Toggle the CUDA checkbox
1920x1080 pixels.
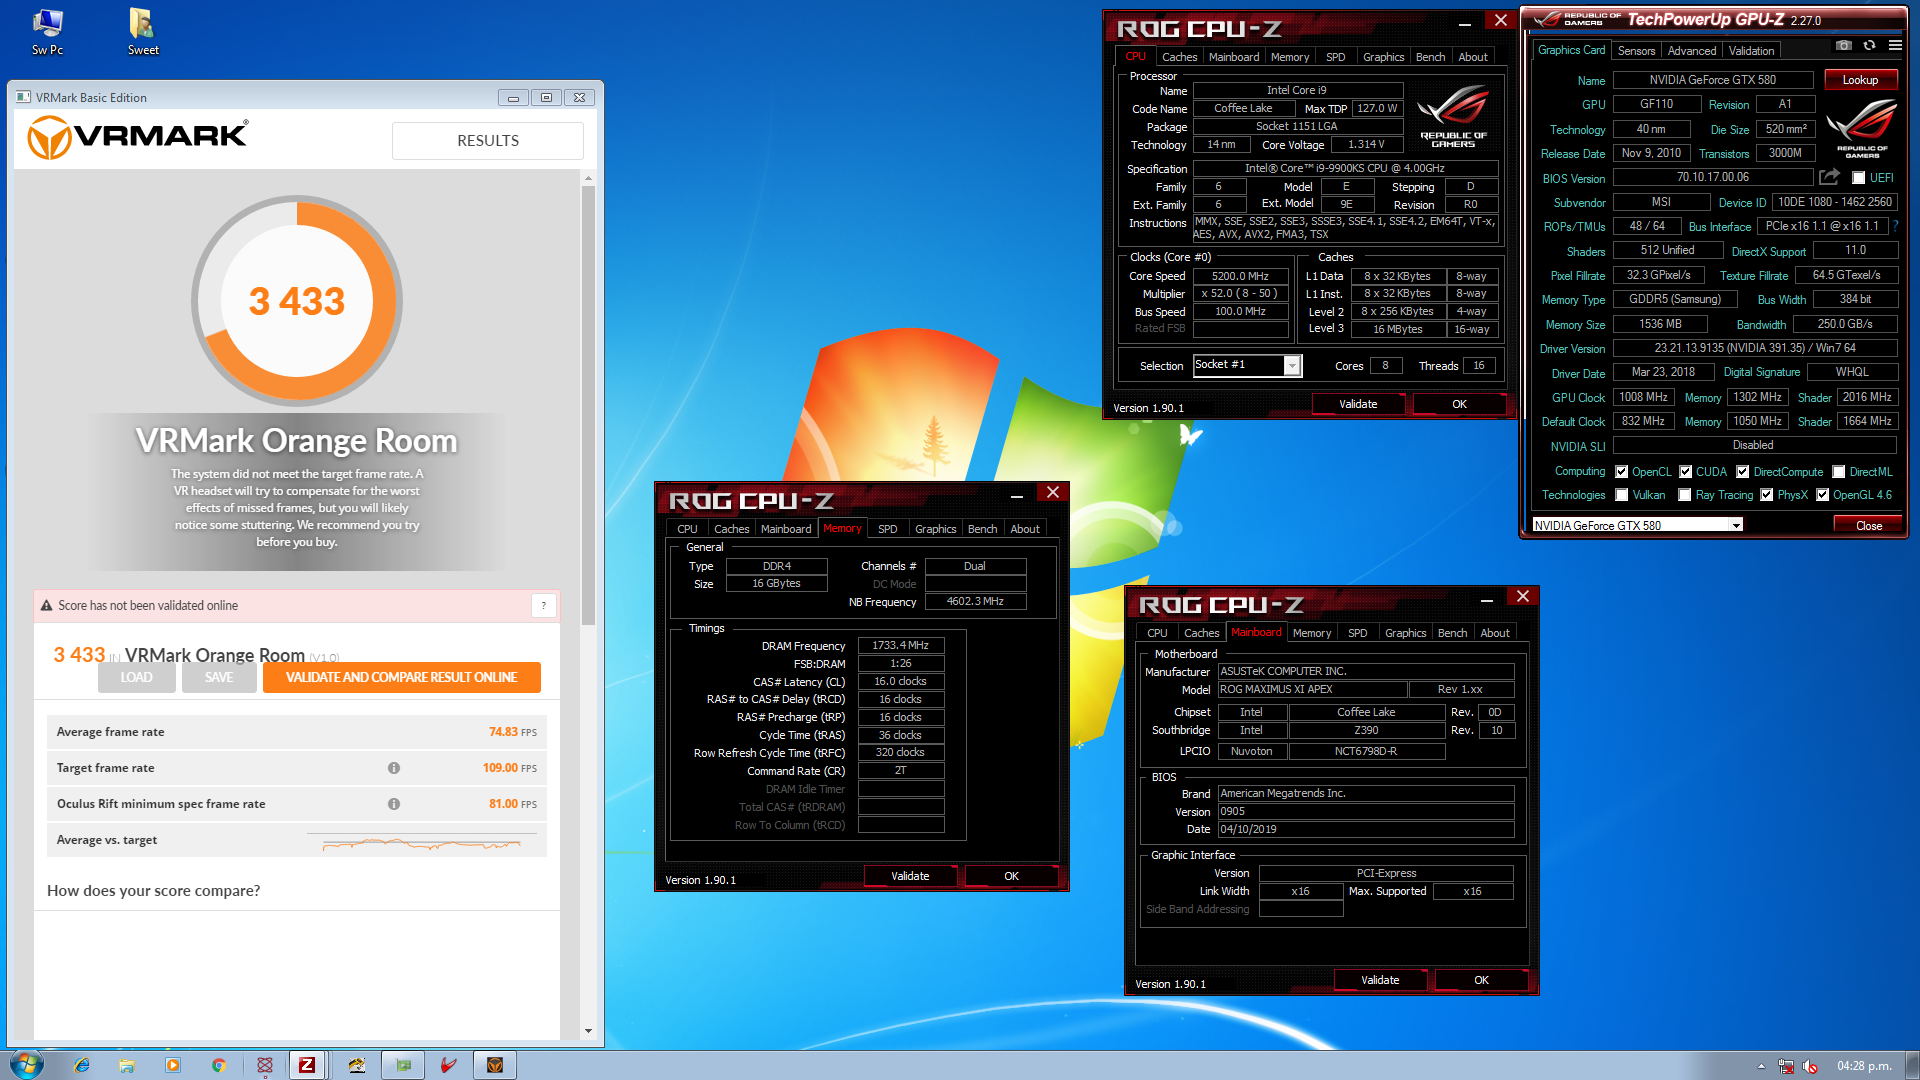1686,472
